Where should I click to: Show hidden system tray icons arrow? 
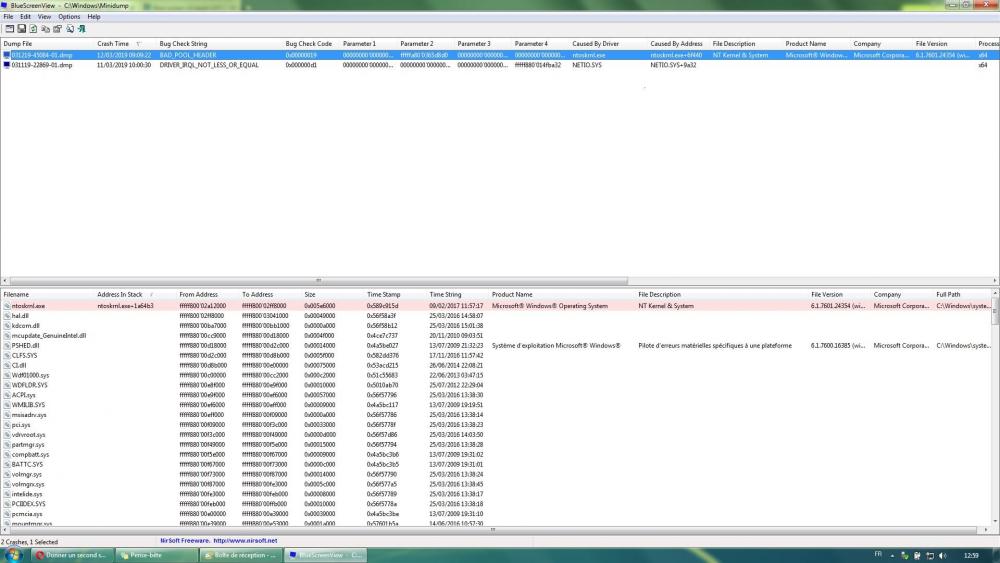tap(893, 554)
